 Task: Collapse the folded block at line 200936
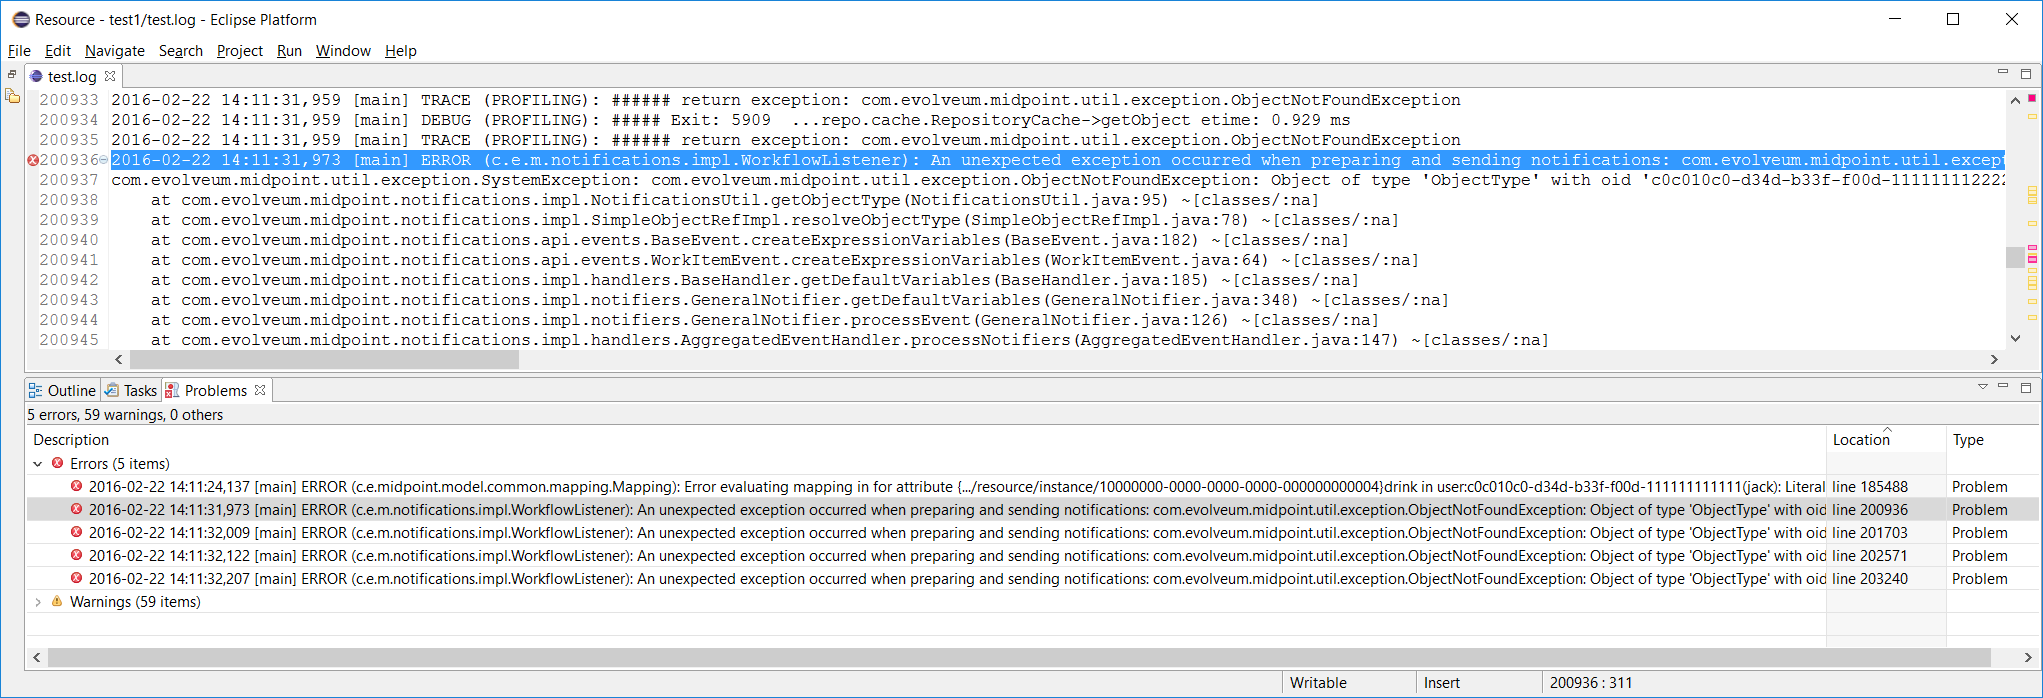103,160
